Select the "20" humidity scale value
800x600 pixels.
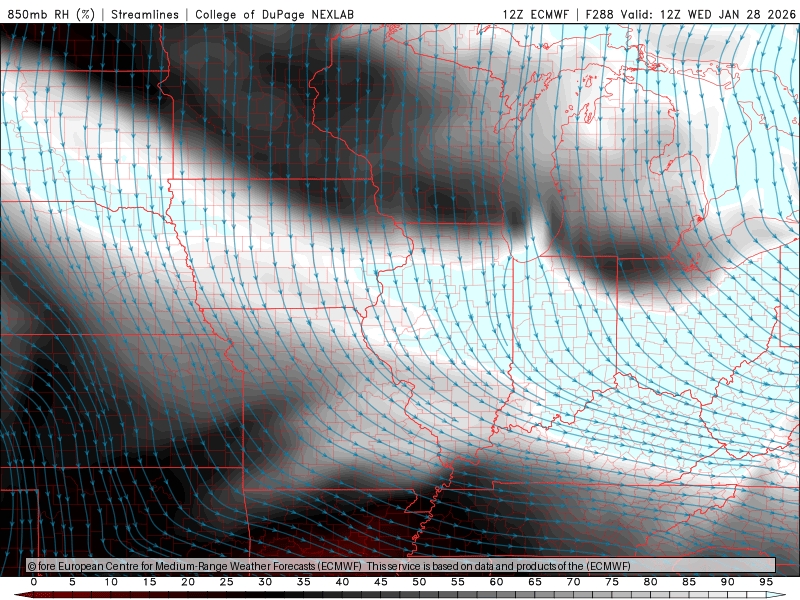click(x=188, y=582)
